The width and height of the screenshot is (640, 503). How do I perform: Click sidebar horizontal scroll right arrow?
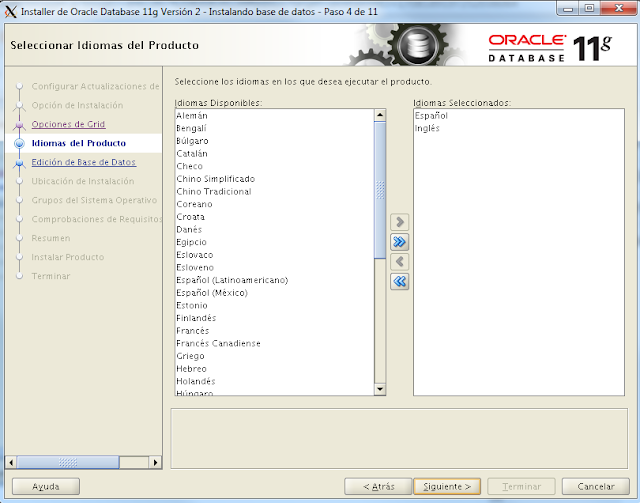(x=155, y=463)
